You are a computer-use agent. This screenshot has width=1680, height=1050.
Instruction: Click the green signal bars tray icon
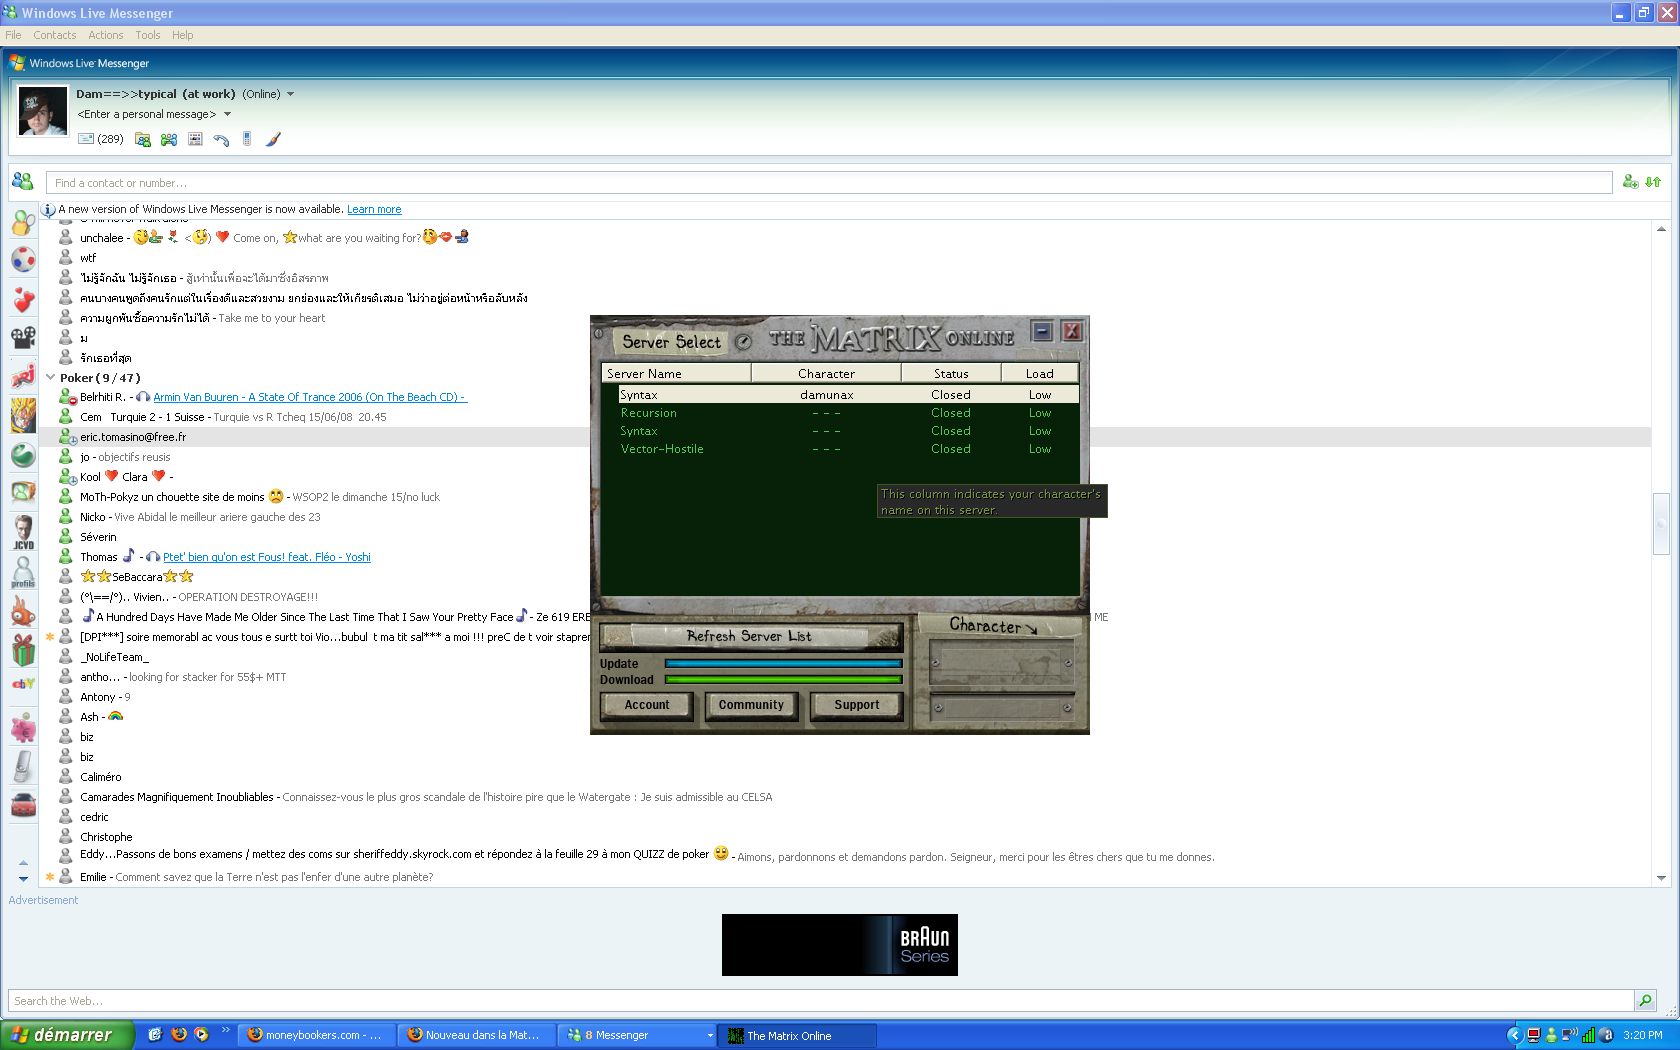pos(1588,1035)
